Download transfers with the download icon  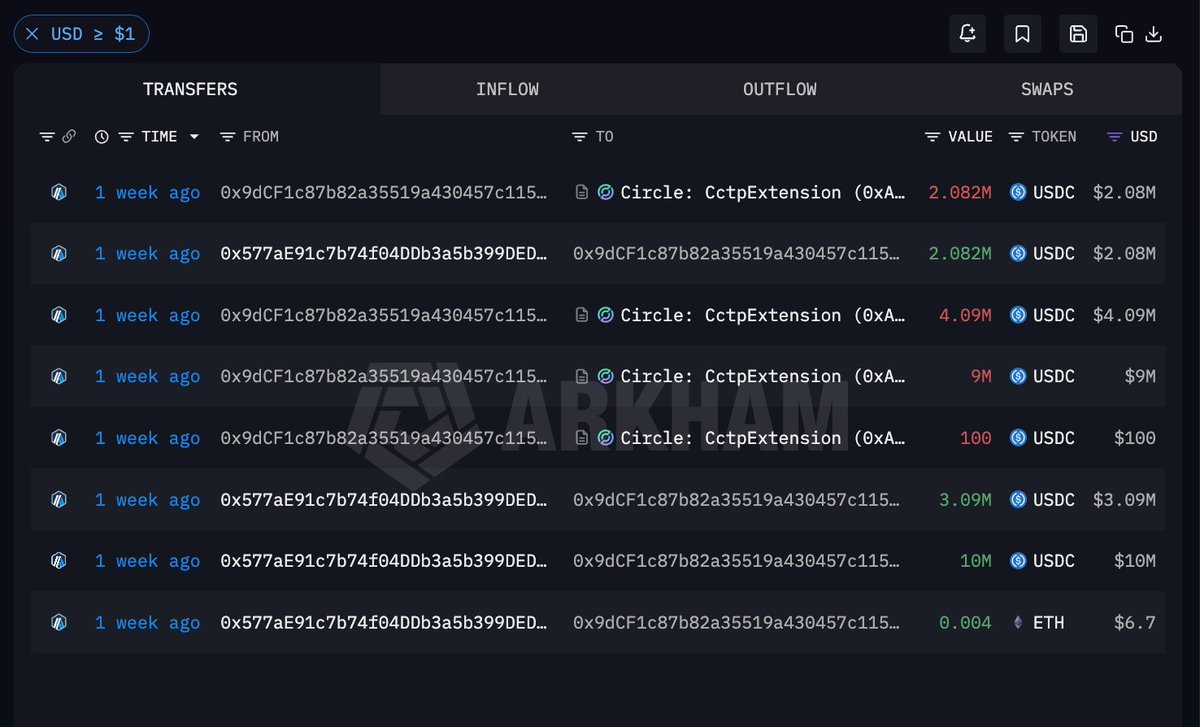point(1153,34)
